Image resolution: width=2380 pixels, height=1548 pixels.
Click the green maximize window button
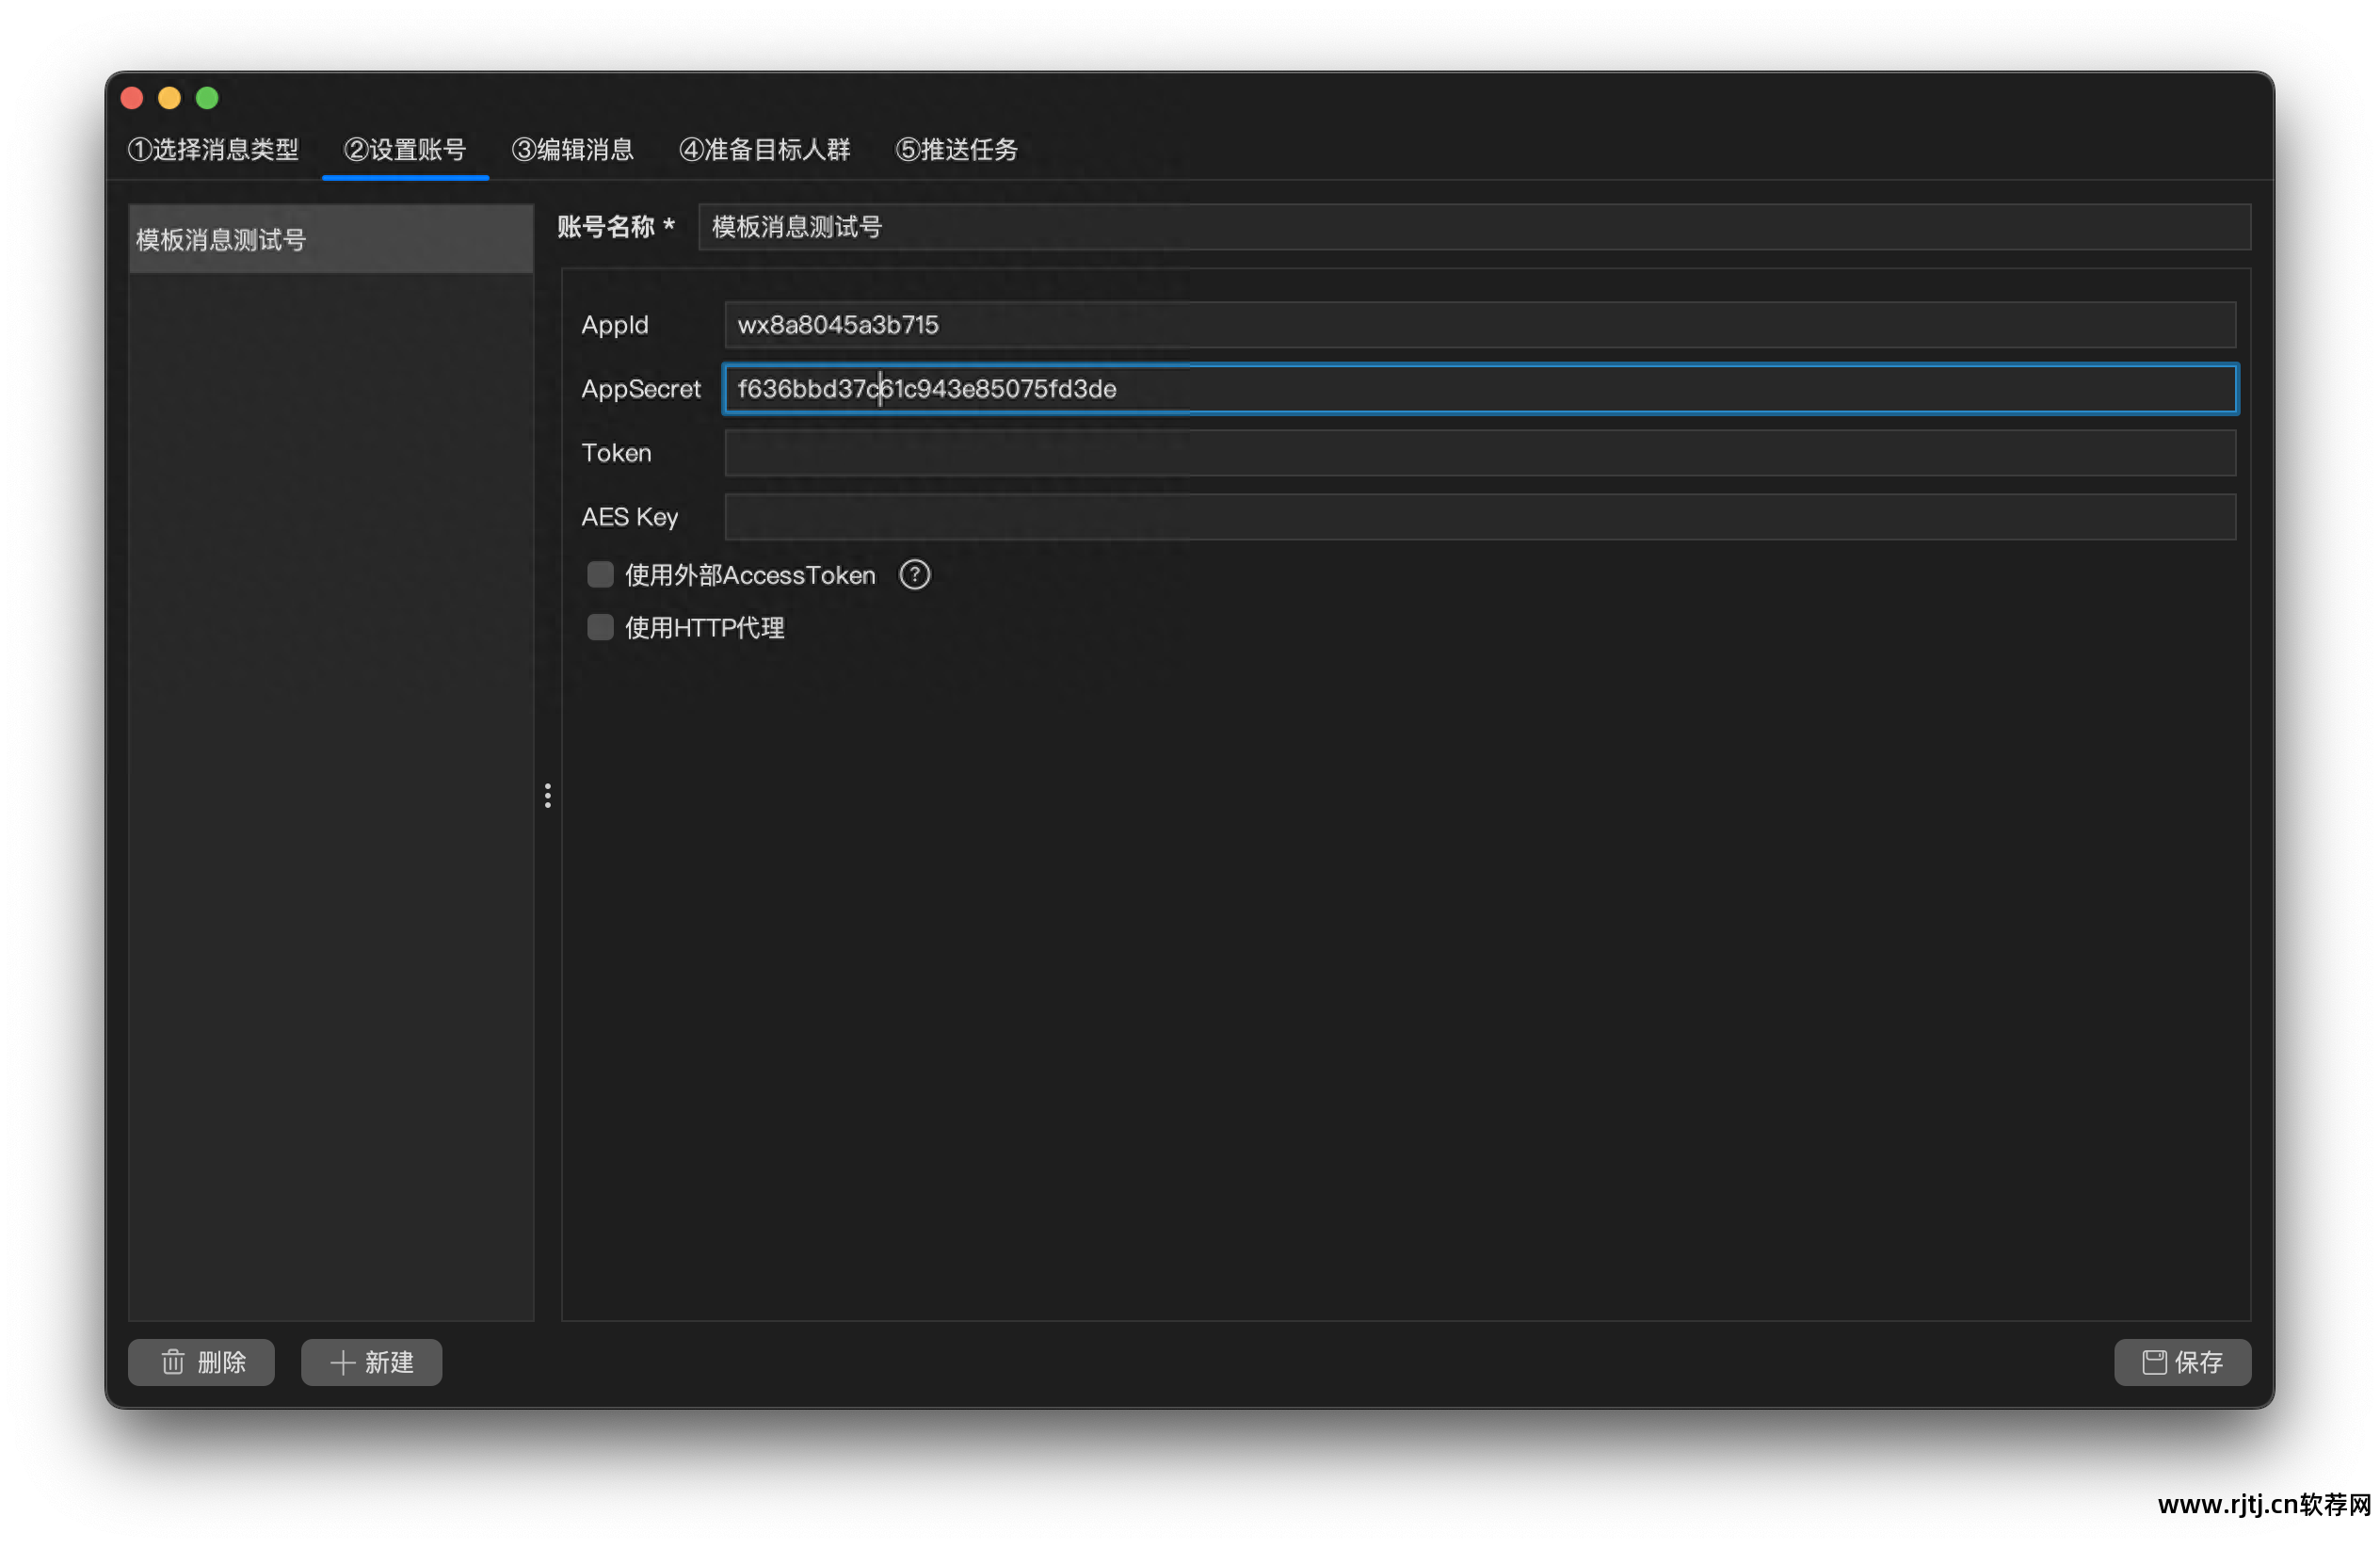tap(207, 98)
